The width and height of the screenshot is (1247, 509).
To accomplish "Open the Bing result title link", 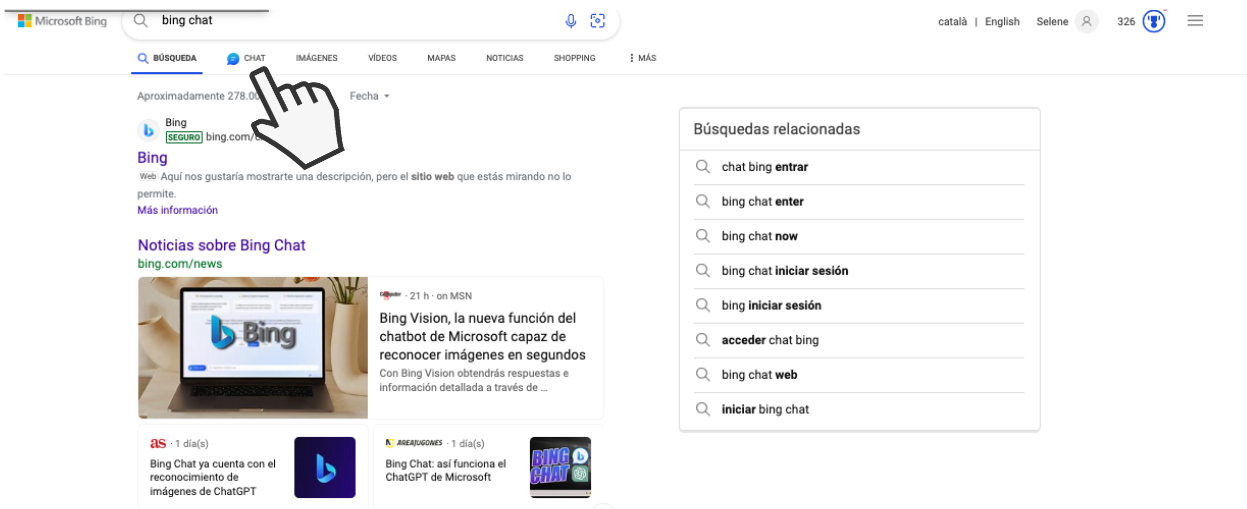I will (x=152, y=158).
